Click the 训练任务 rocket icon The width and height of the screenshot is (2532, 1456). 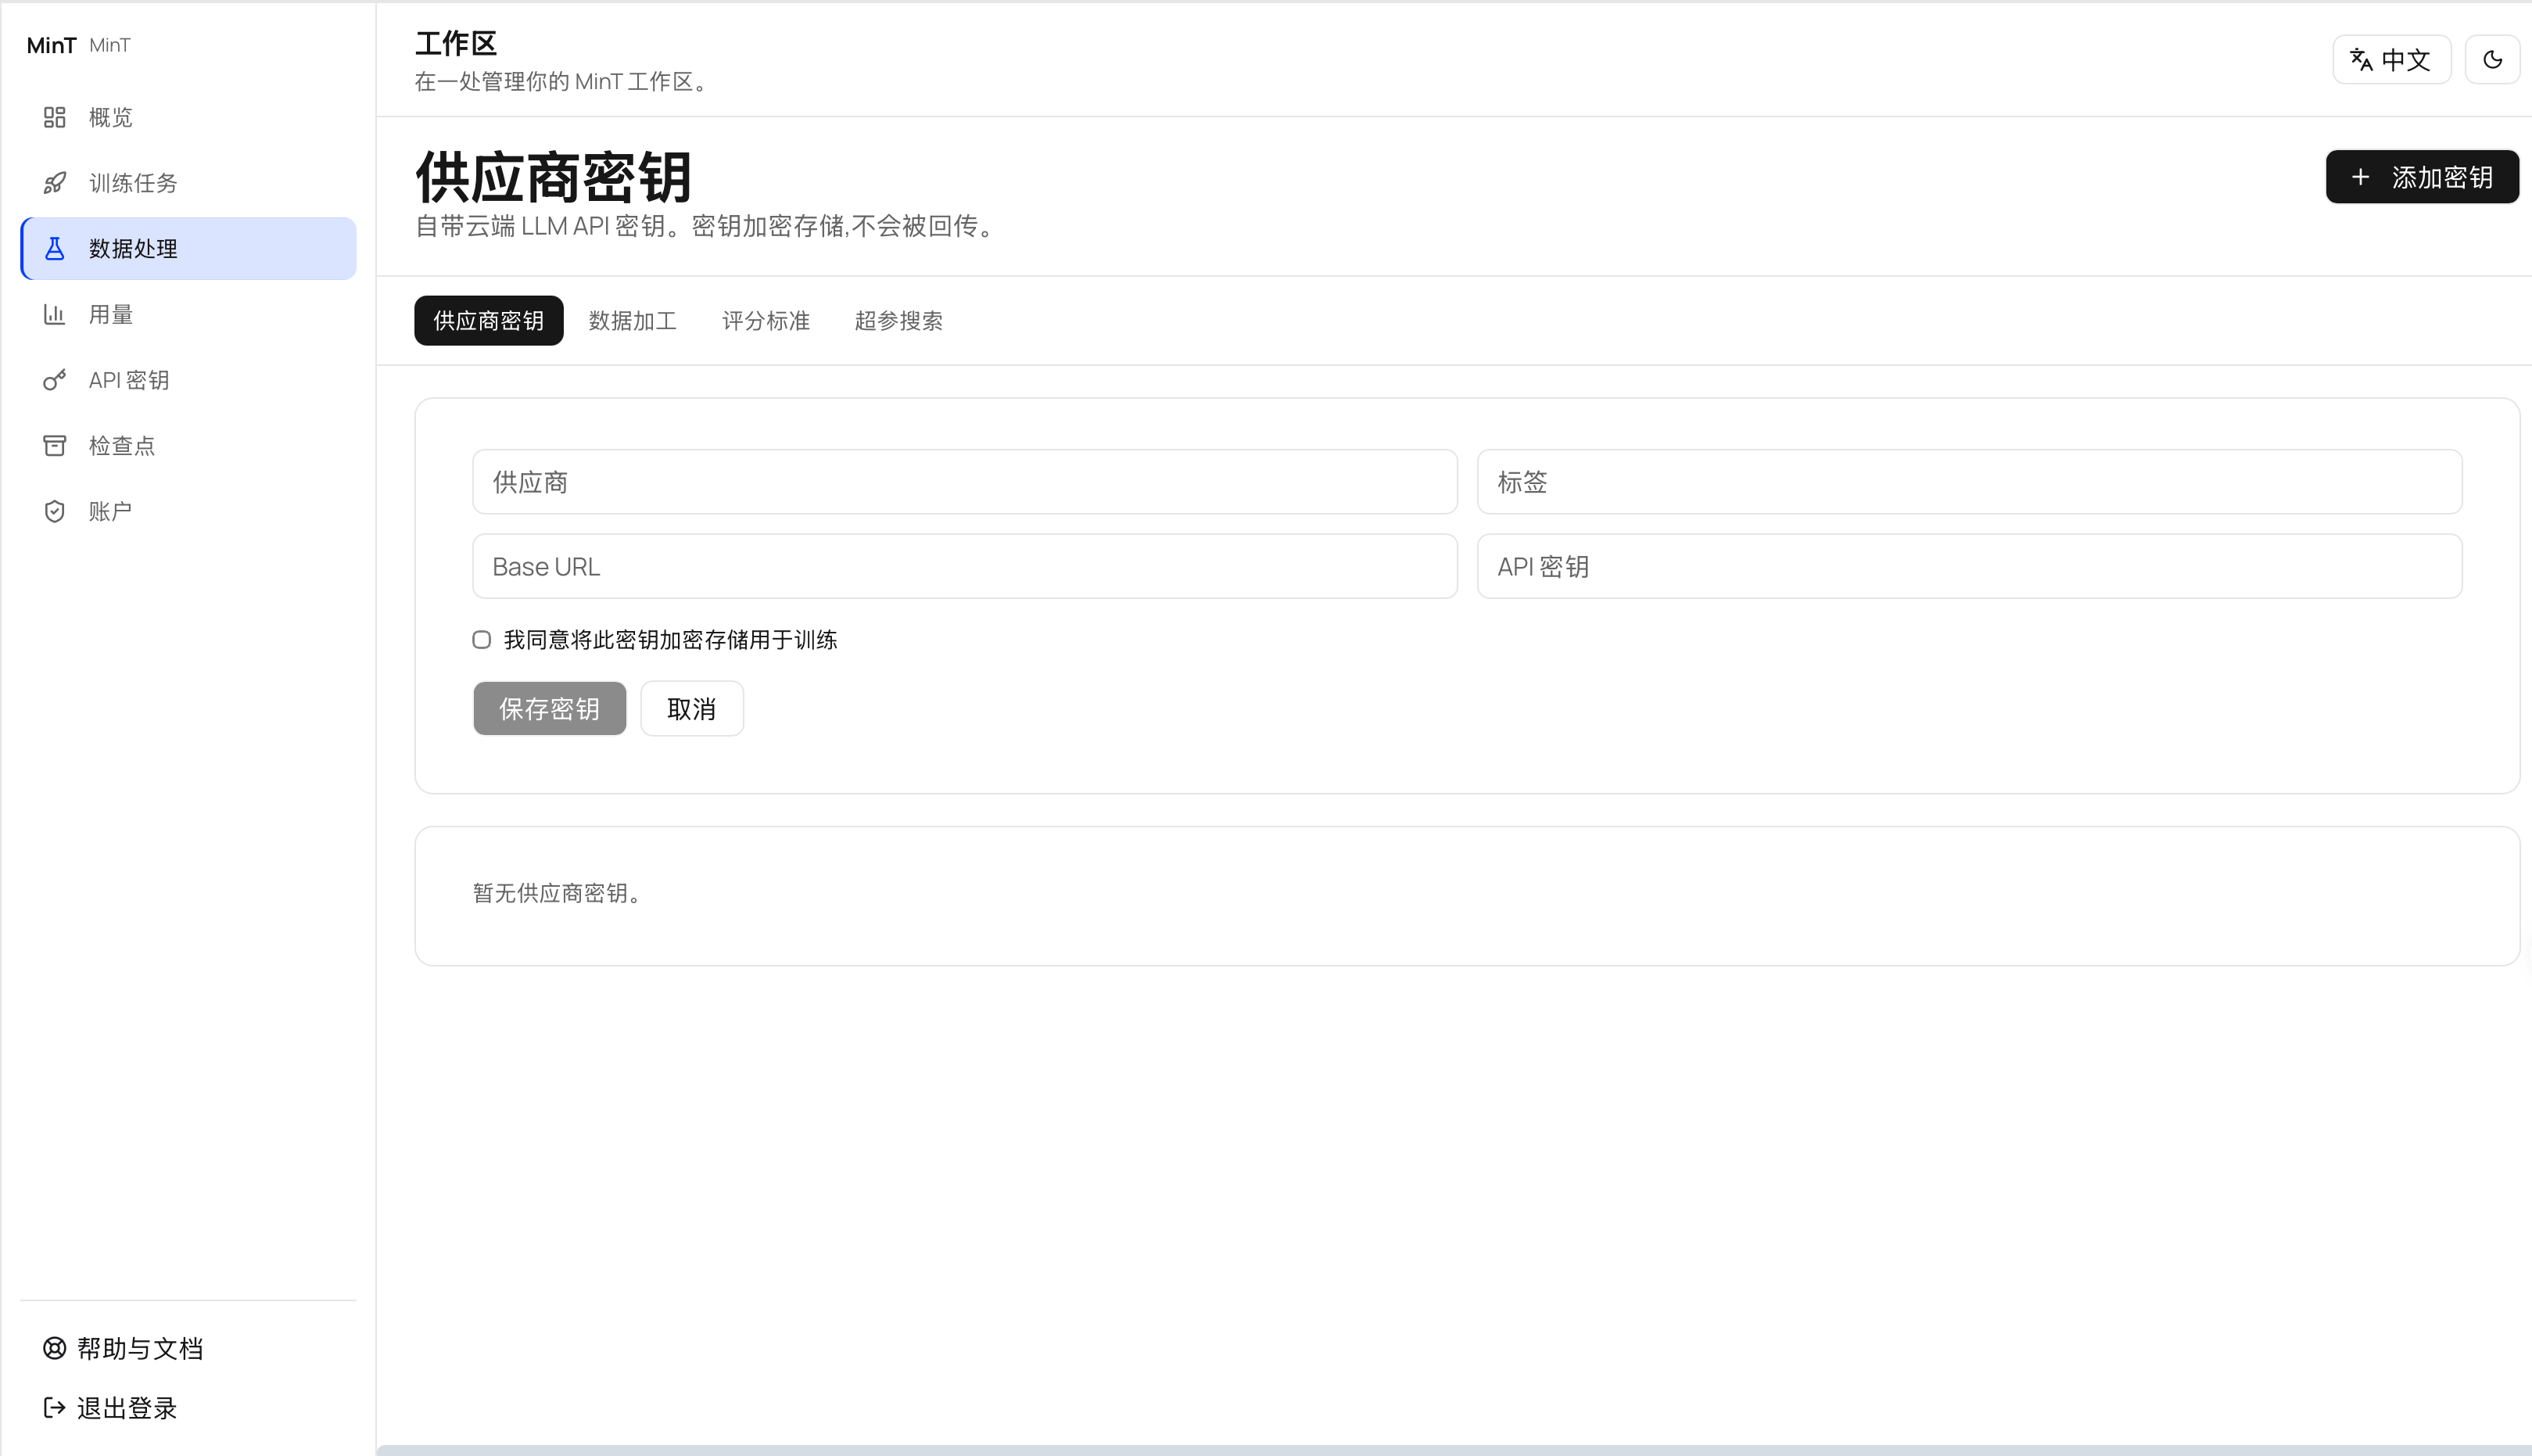pyautogui.click(x=54, y=183)
